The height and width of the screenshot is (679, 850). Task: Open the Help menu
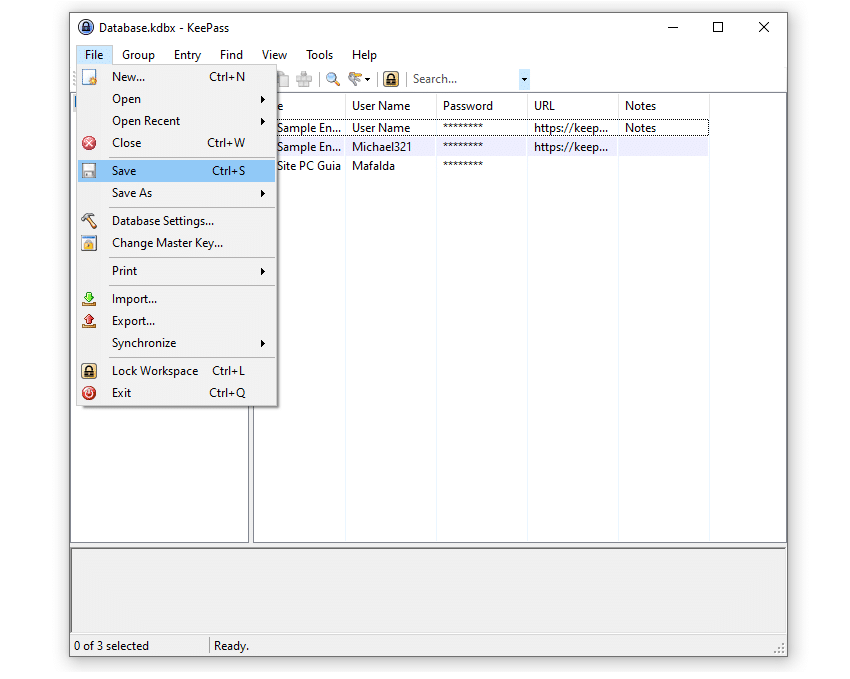(364, 55)
